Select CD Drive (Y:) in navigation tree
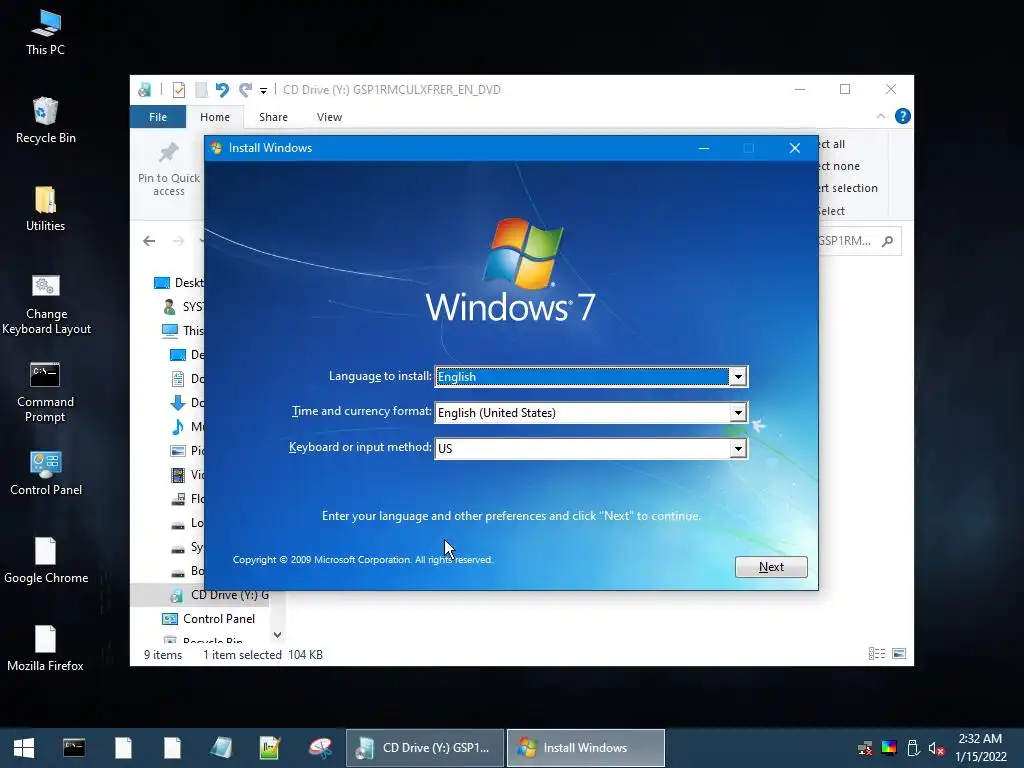Viewport: 1024px width, 768px height. 219,595
